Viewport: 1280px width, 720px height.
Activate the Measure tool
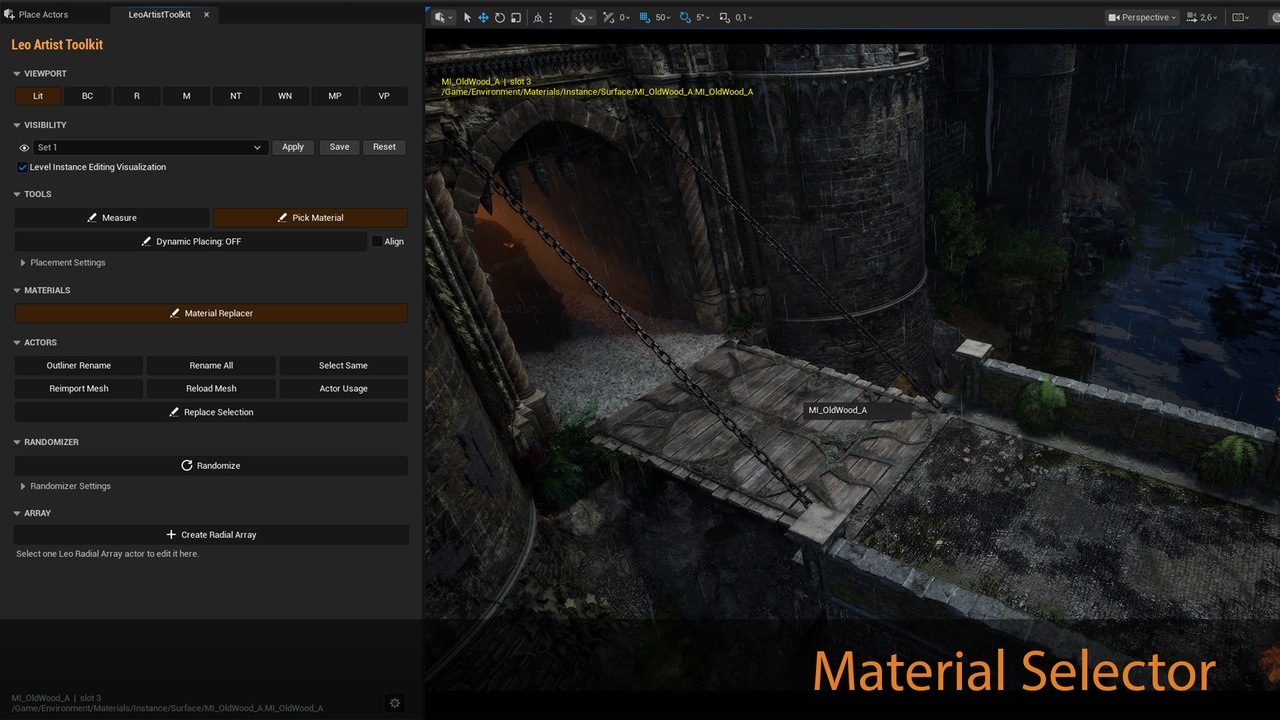(x=112, y=218)
